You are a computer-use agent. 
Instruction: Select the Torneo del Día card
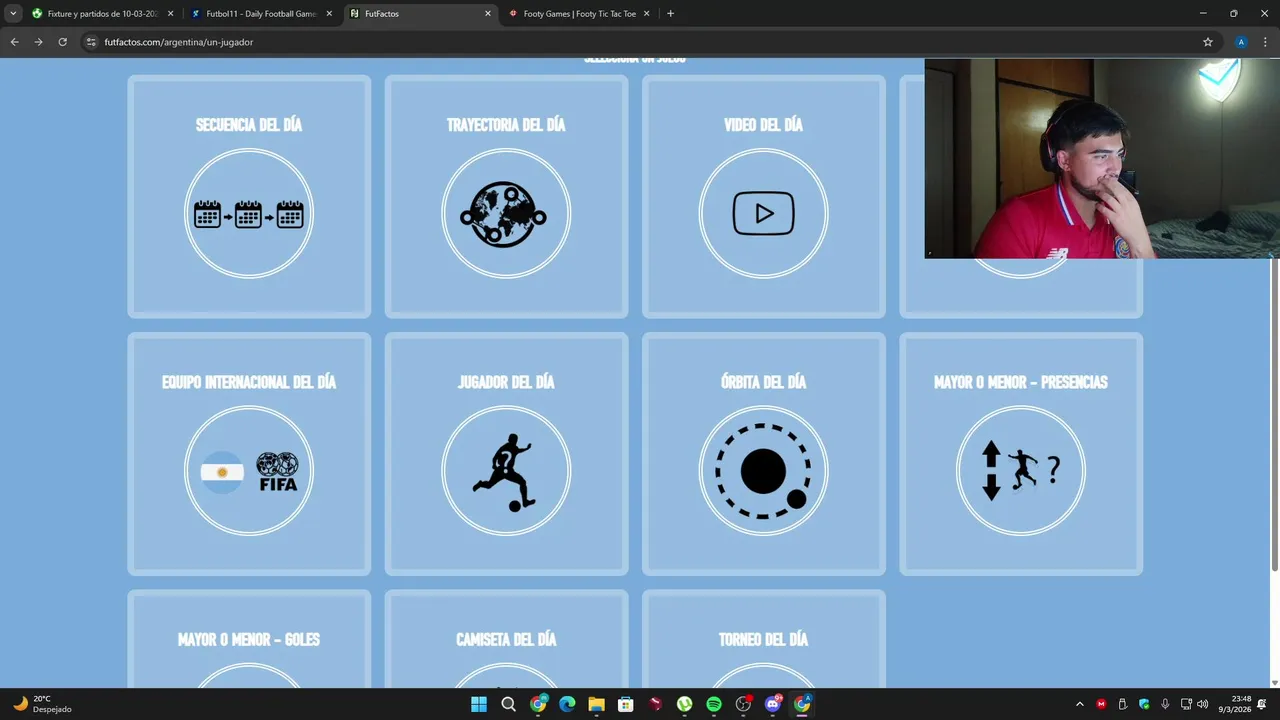(x=763, y=639)
